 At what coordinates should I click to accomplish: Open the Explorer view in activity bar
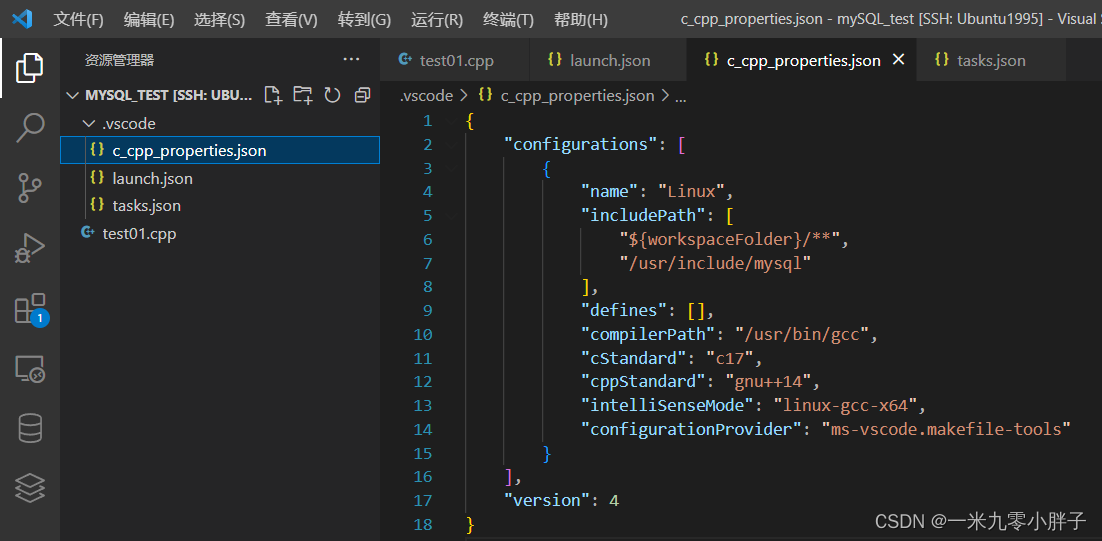click(x=30, y=67)
